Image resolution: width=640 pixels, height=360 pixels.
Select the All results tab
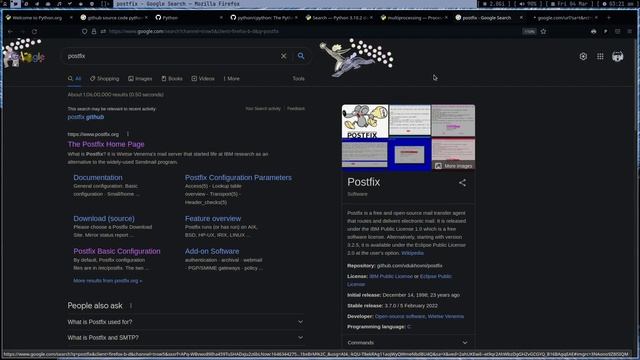(x=75, y=78)
